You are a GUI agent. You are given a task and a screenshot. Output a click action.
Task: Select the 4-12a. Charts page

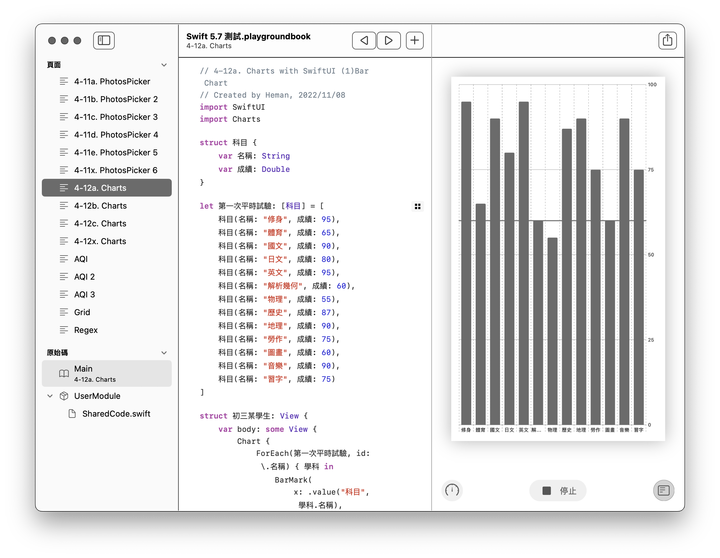(x=107, y=188)
